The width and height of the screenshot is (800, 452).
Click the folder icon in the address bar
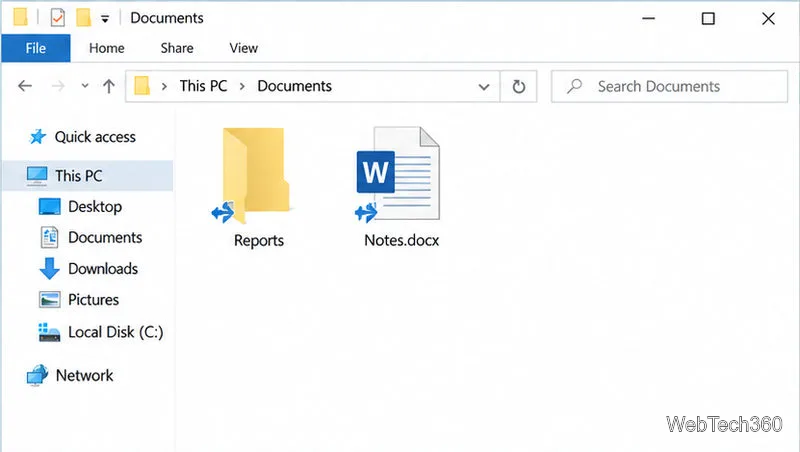142,86
